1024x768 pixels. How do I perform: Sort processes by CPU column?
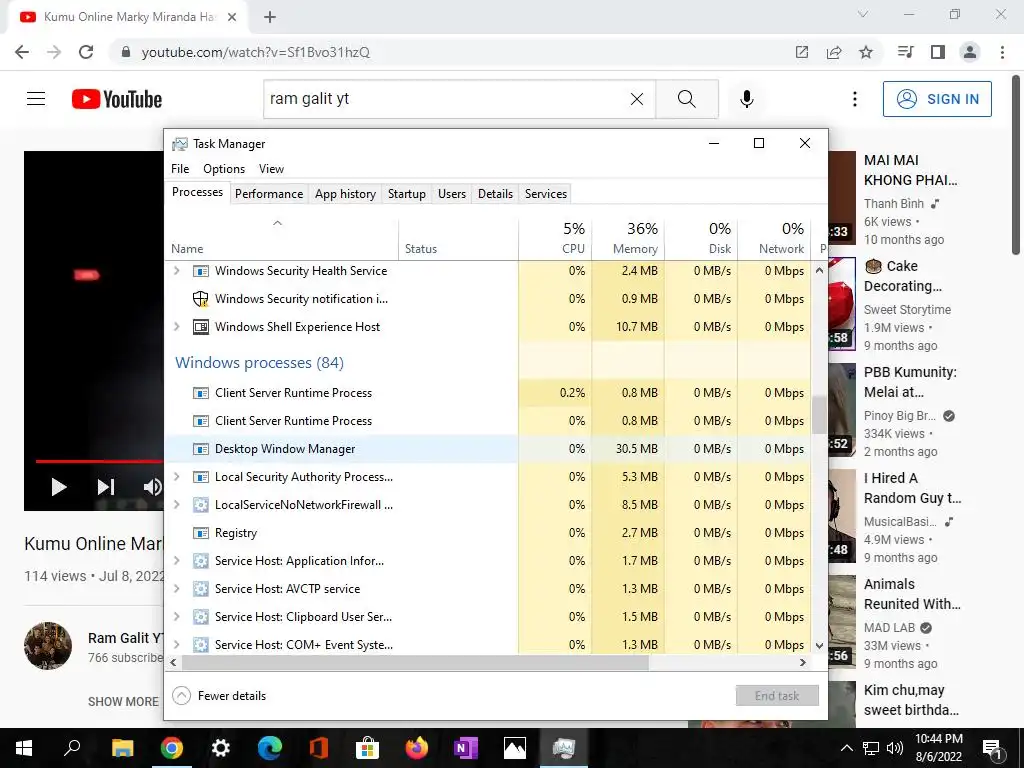tap(556, 238)
